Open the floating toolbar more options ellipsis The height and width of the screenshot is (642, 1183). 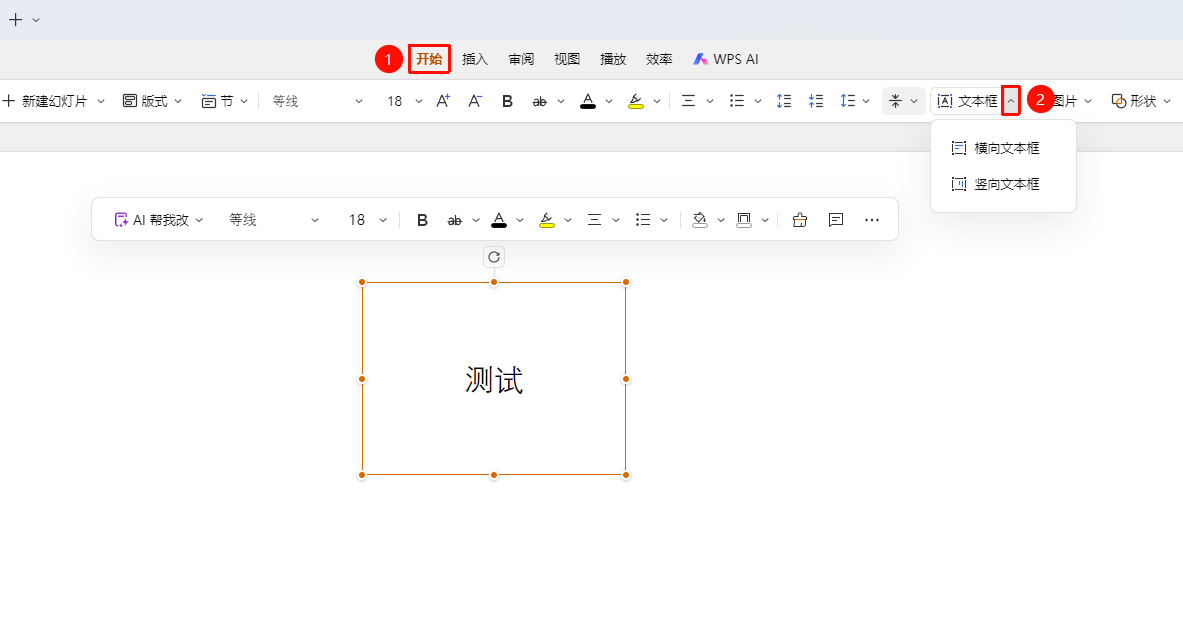coord(872,220)
